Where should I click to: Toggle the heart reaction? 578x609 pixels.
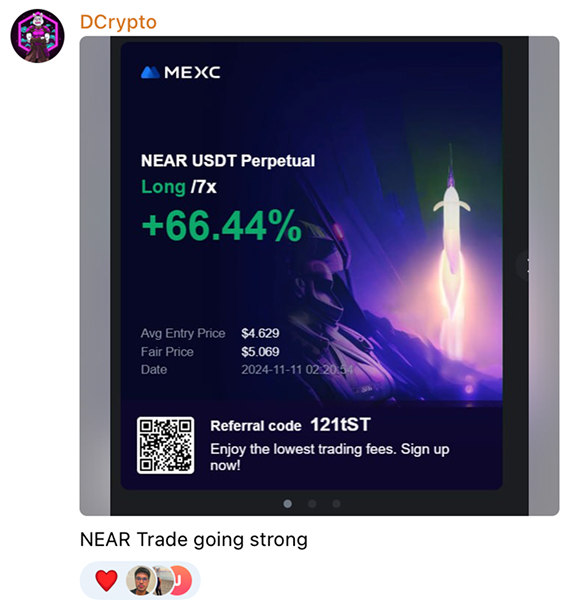tap(106, 581)
